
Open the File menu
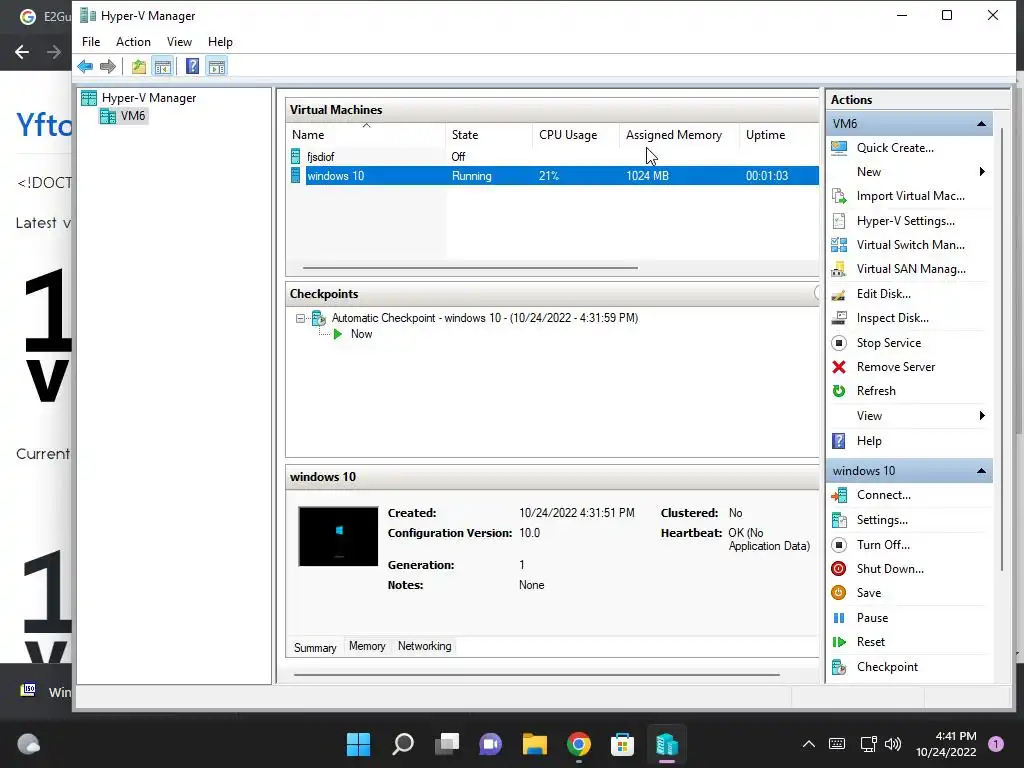pos(91,42)
